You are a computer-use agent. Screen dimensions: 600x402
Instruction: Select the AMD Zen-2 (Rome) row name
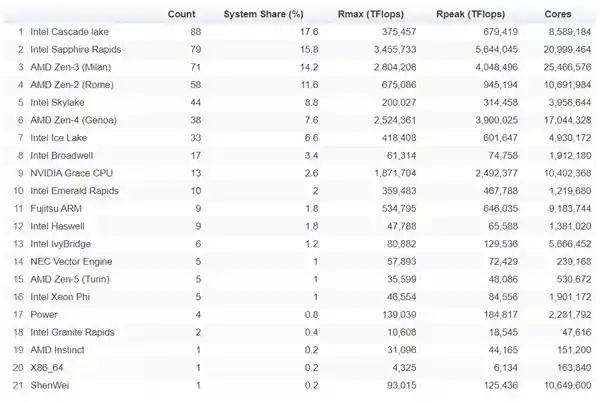coord(72,85)
